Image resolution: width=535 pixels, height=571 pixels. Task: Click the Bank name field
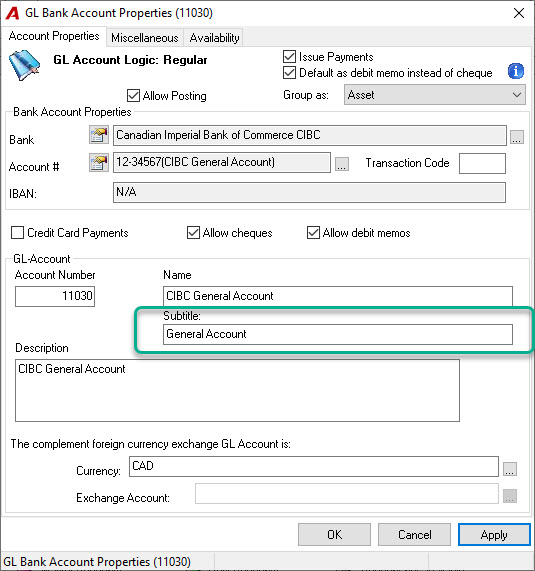310,135
